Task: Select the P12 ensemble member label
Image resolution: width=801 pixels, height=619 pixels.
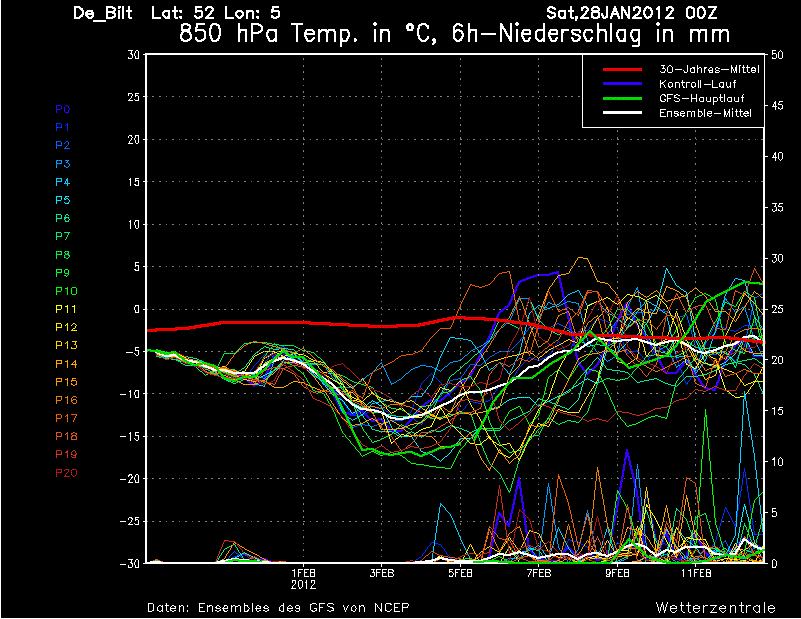Action: coord(66,327)
